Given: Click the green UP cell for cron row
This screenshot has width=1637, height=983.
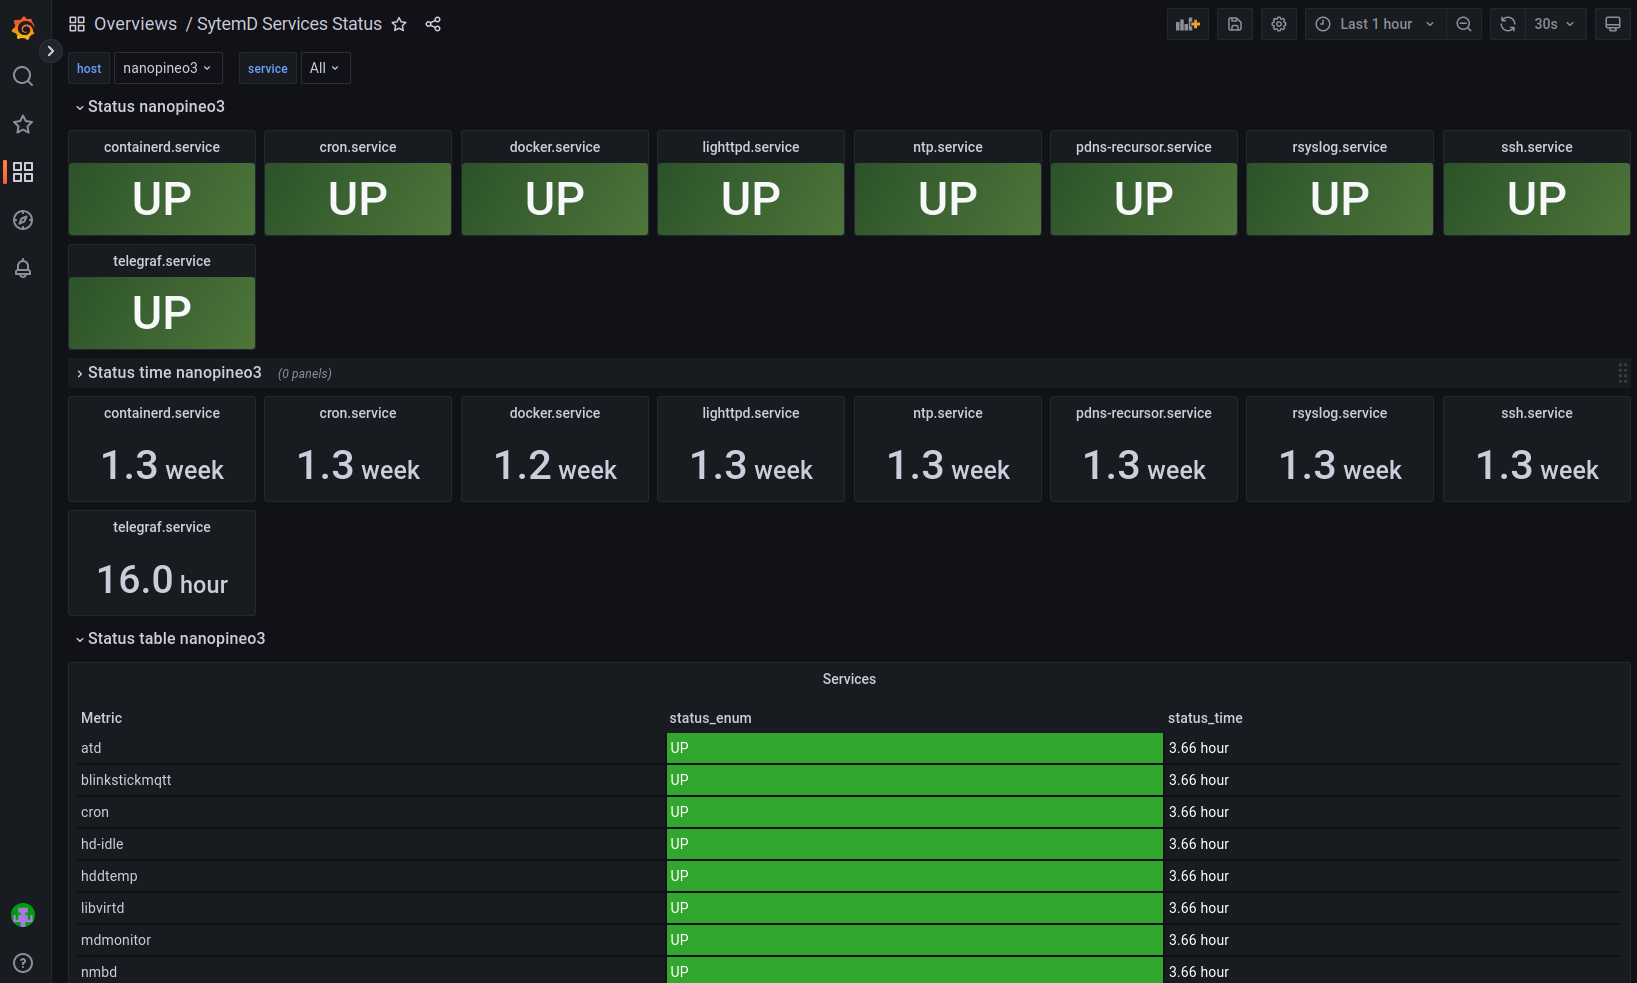Looking at the screenshot, I should [x=914, y=812].
